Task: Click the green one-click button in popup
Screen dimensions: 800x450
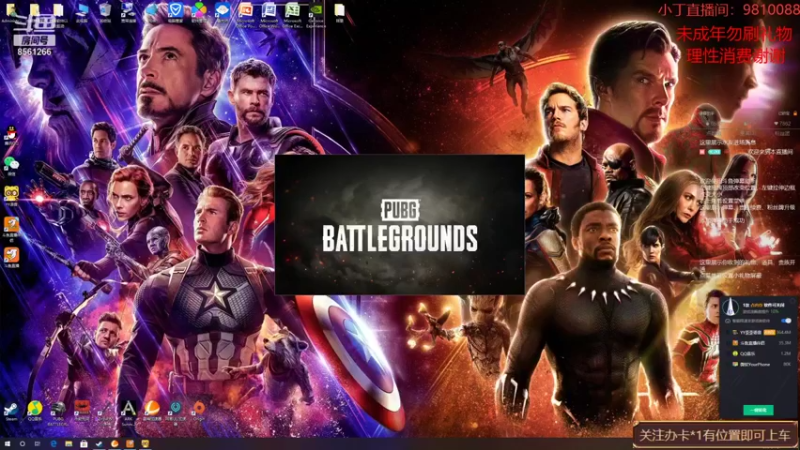Action: pos(758,410)
